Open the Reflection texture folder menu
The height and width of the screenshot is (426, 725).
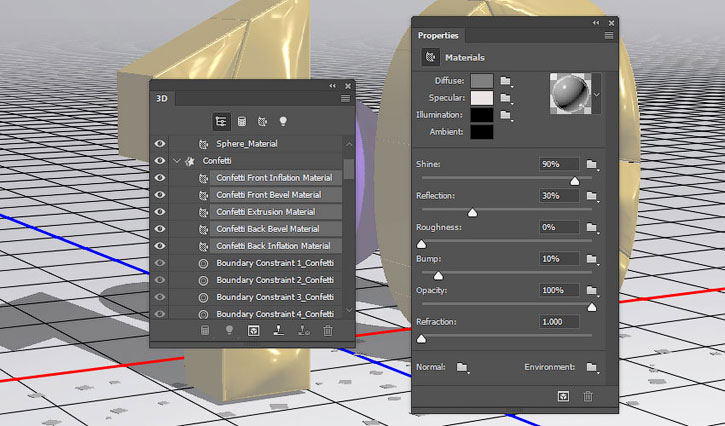coord(592,196)
